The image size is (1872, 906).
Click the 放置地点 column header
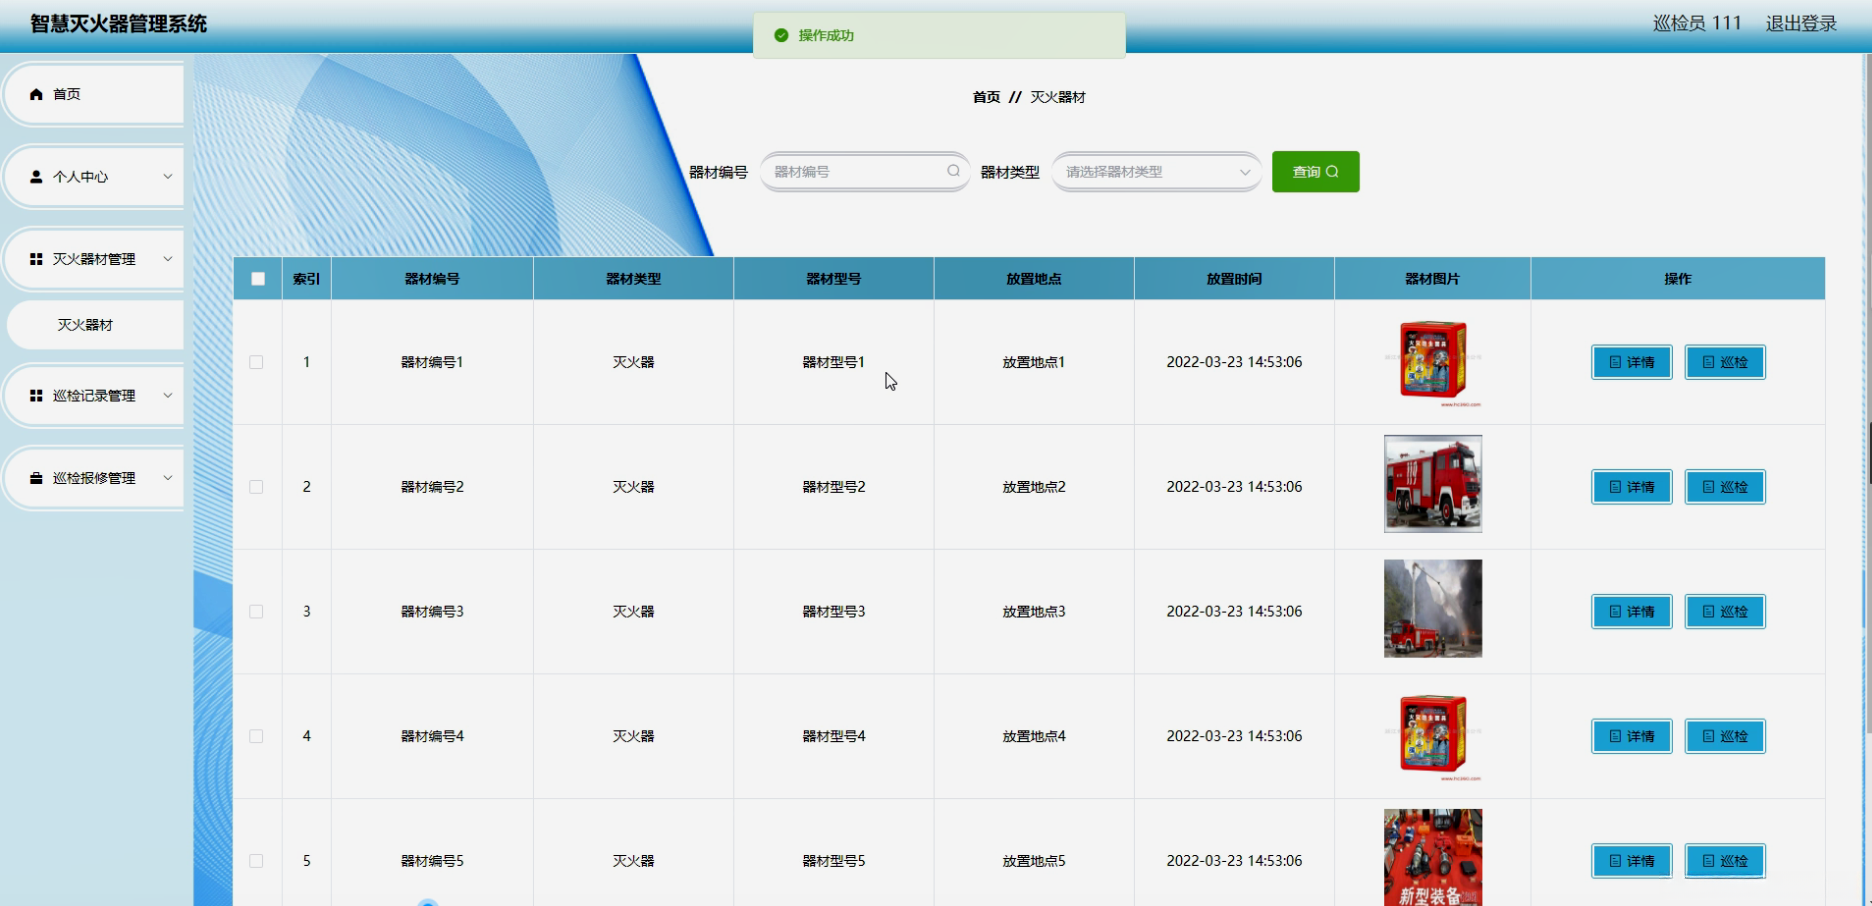1034,279
